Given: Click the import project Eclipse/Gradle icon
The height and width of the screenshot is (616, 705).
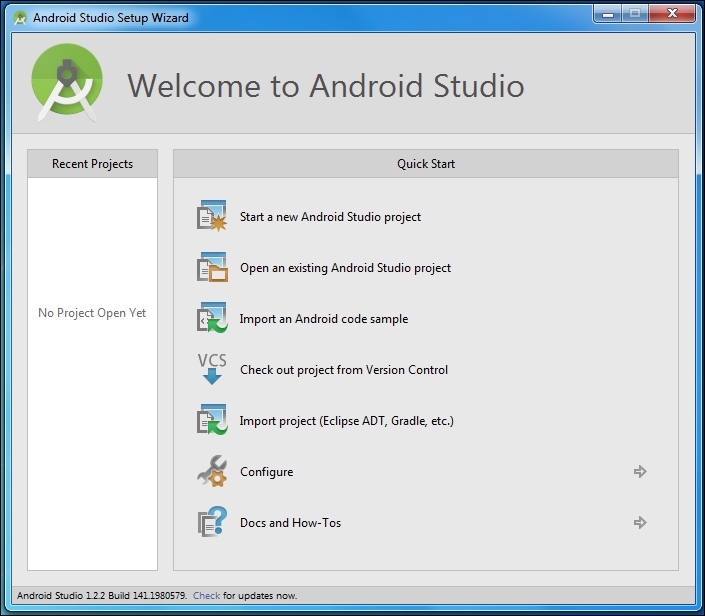Looking at the screenshot, I should point(212,420).
